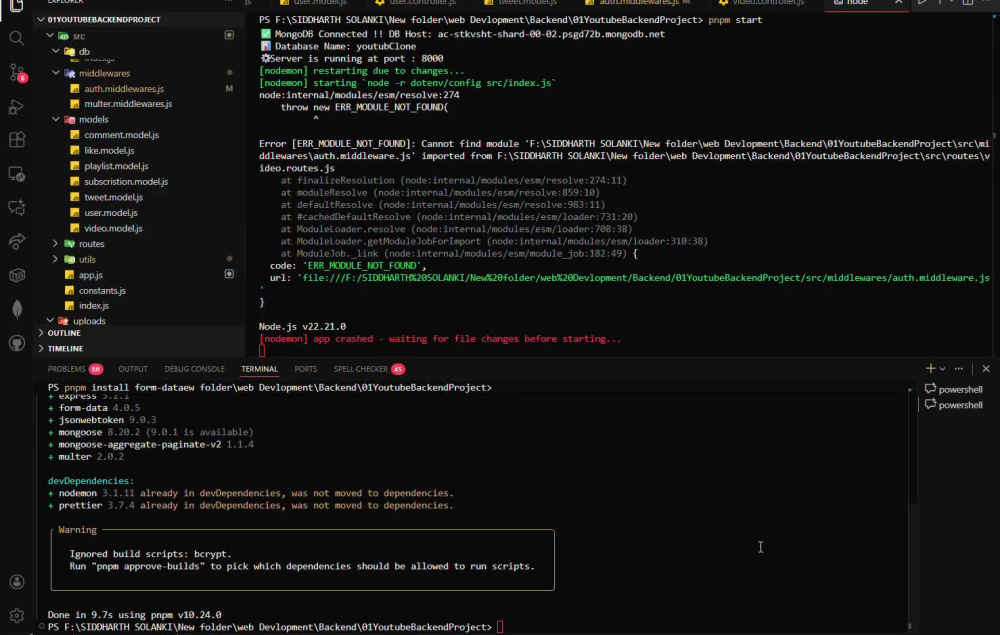
Task: Open user.model.js in the explorer tree
Action: pyautogui.click(x=110, y=213)
